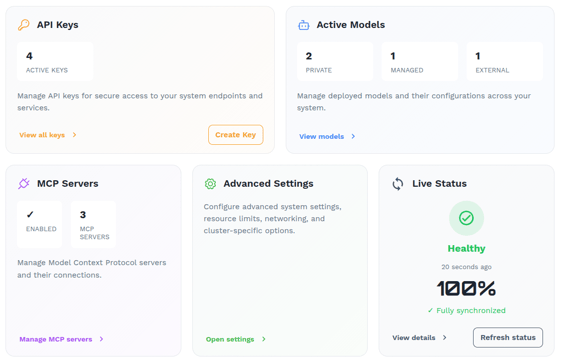Click the chevron next to View models
Viewport: 562px width, 363px height.
tap(353, 136)
